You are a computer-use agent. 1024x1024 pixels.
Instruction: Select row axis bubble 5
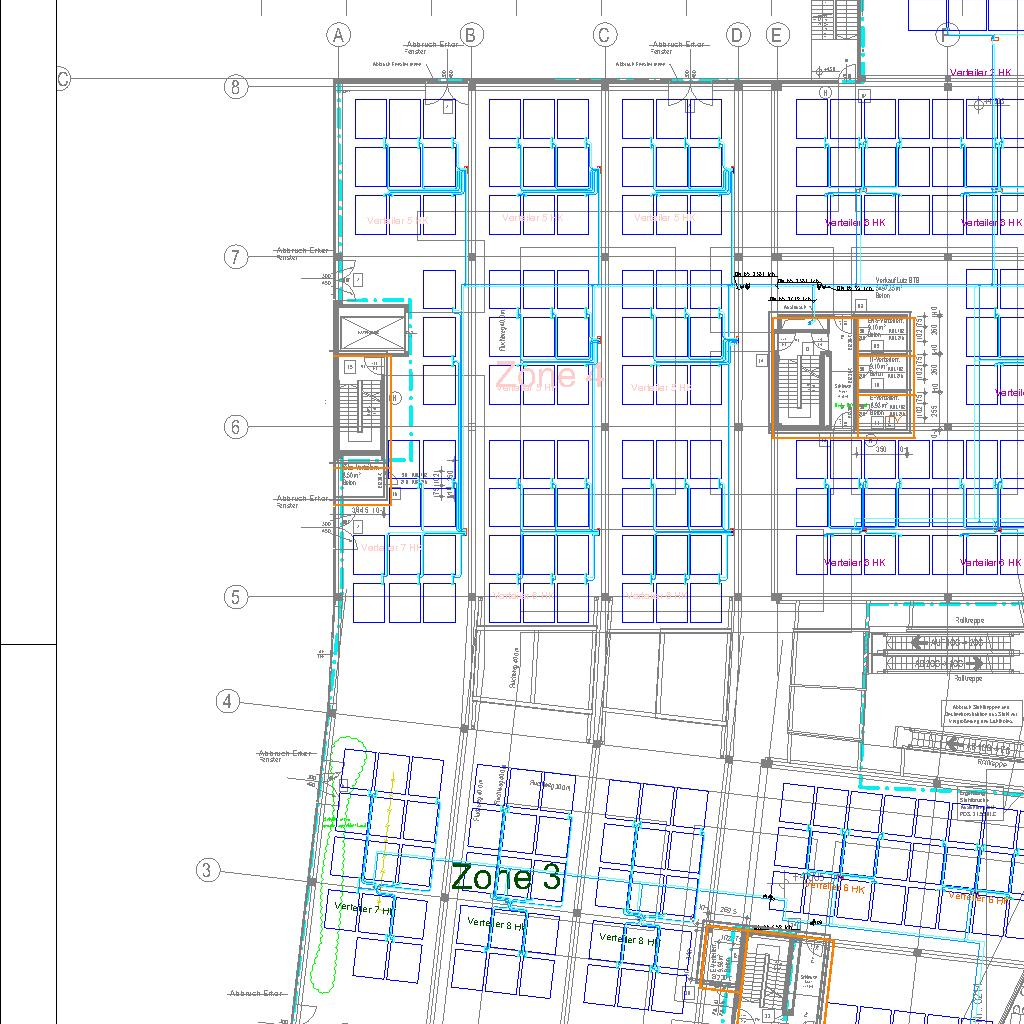point(235,597)
